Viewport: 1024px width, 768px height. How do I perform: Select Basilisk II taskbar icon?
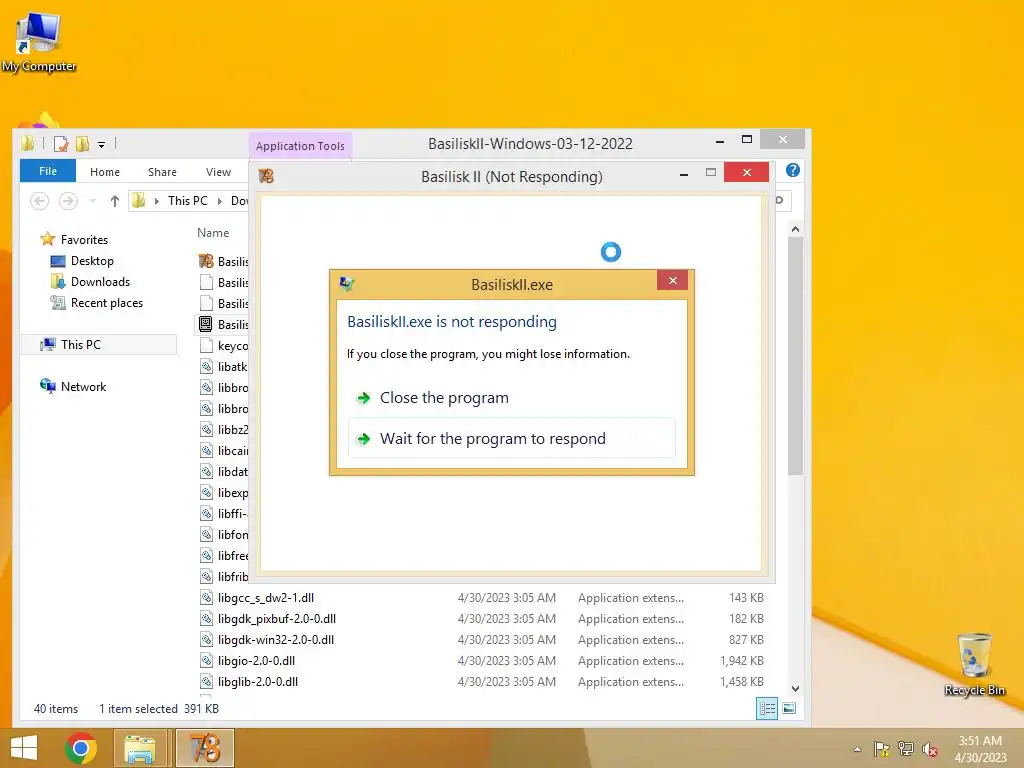tap(205, 748)
